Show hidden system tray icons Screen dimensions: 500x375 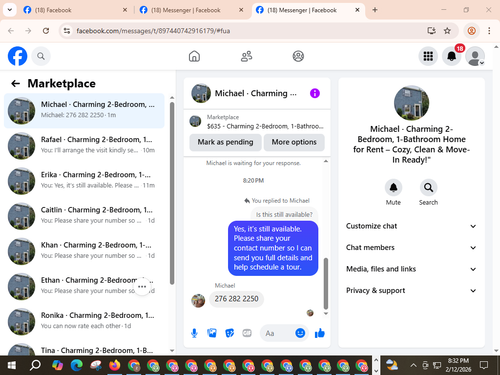pyautogui.click(x=413, y=365)
